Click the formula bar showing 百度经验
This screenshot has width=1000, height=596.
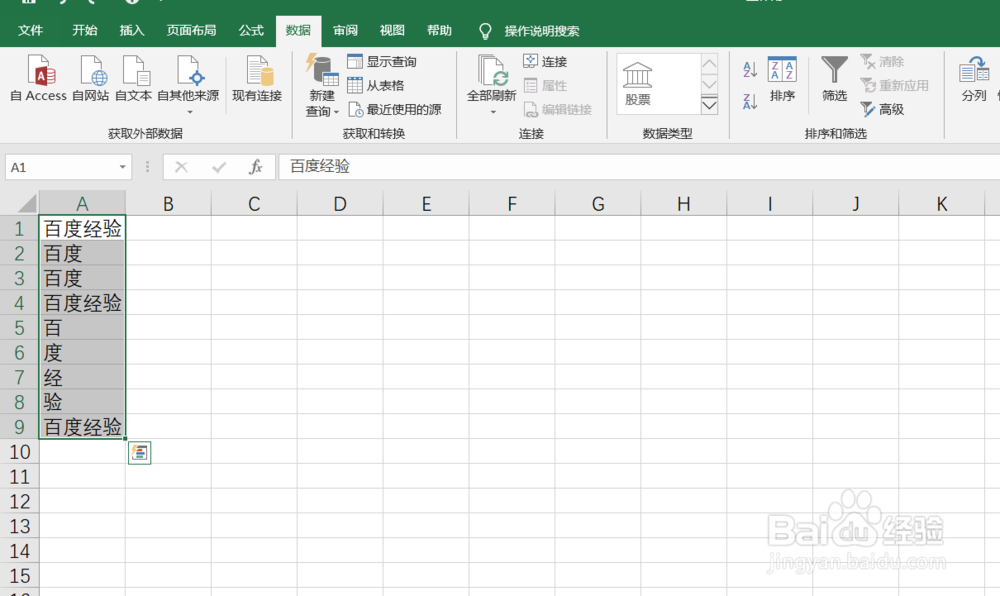pyautogui.click(x=639, y=167)
